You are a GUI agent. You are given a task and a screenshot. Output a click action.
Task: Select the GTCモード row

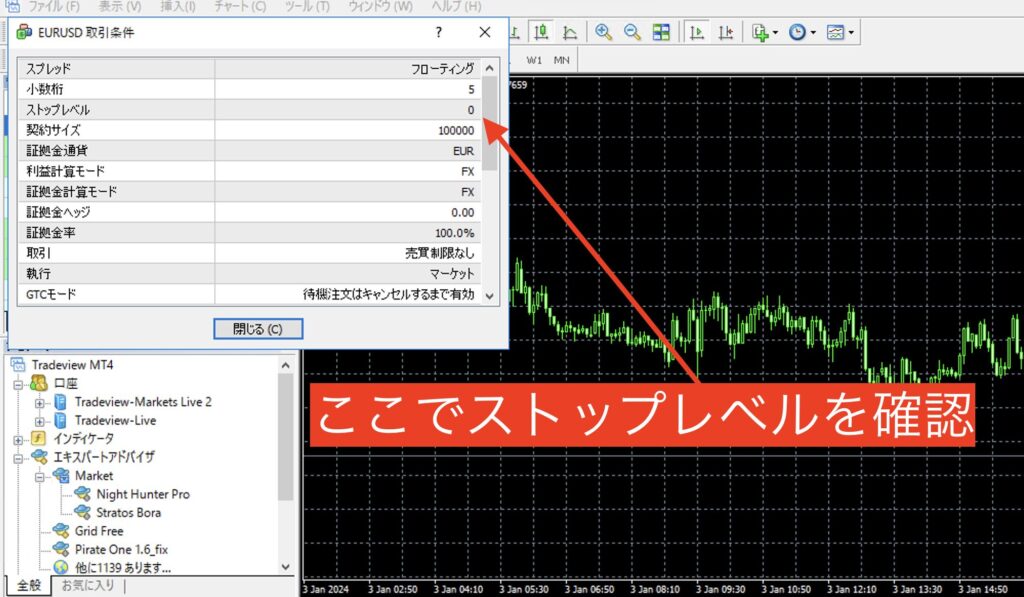tap(249, 294)
